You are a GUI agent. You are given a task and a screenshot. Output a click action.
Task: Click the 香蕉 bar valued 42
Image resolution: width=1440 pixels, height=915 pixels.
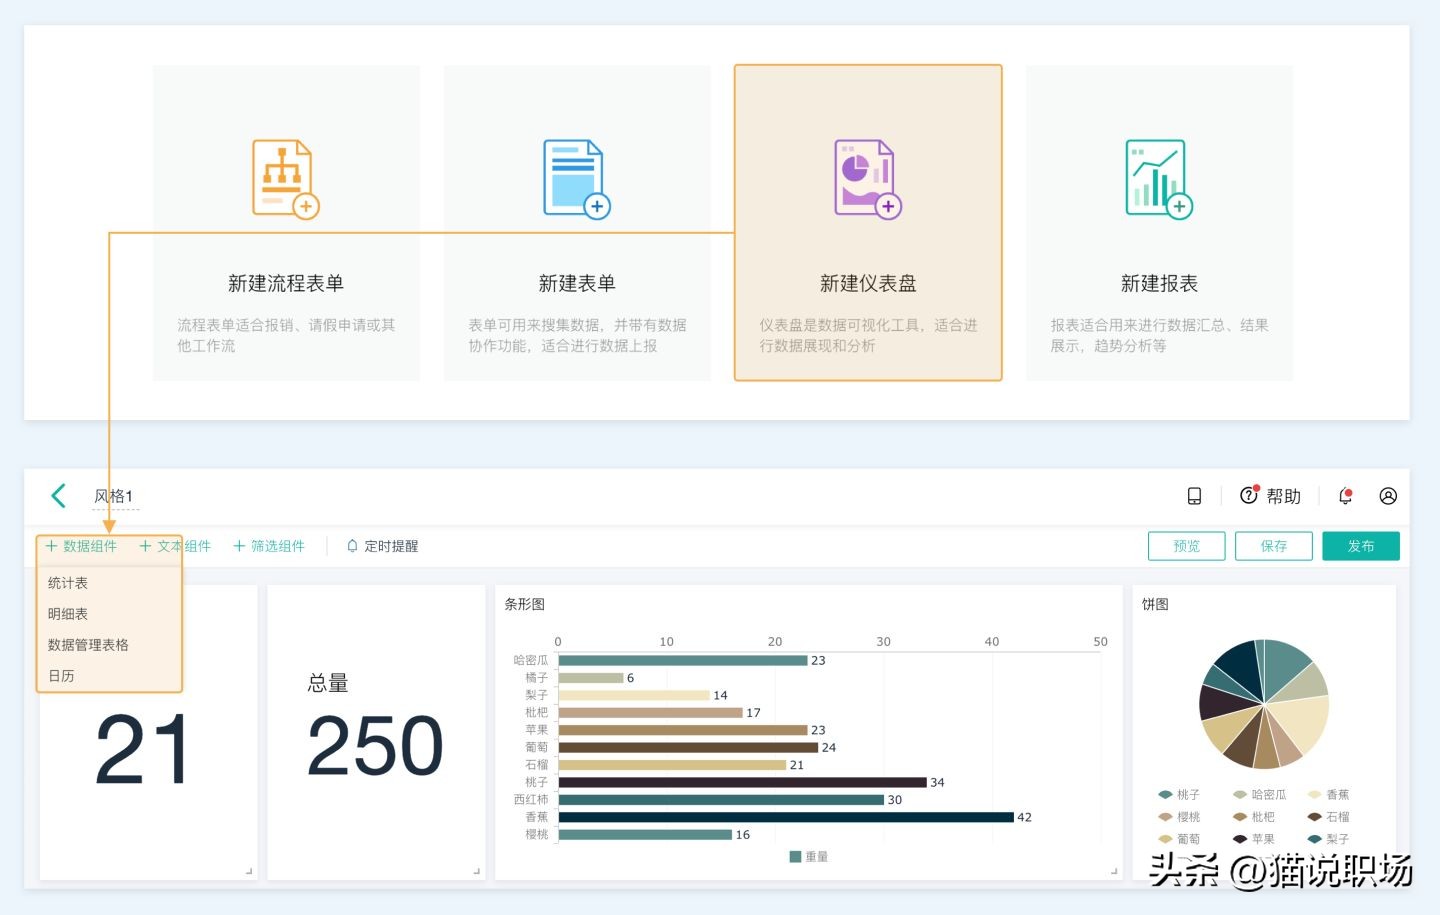(786, 817)
